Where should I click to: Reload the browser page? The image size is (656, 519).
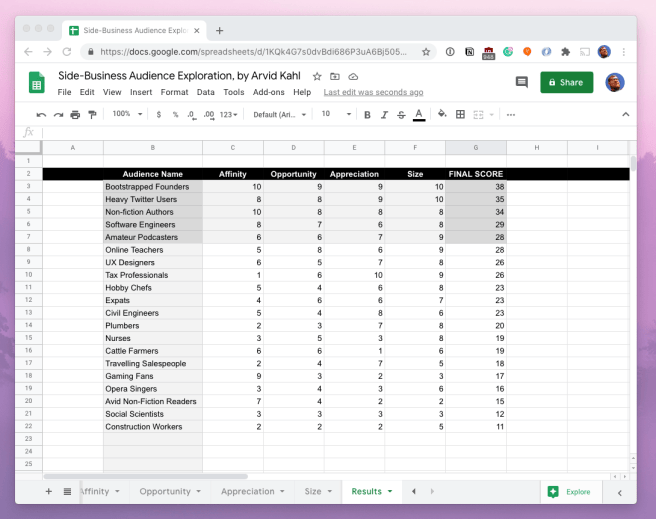(67, 52)
